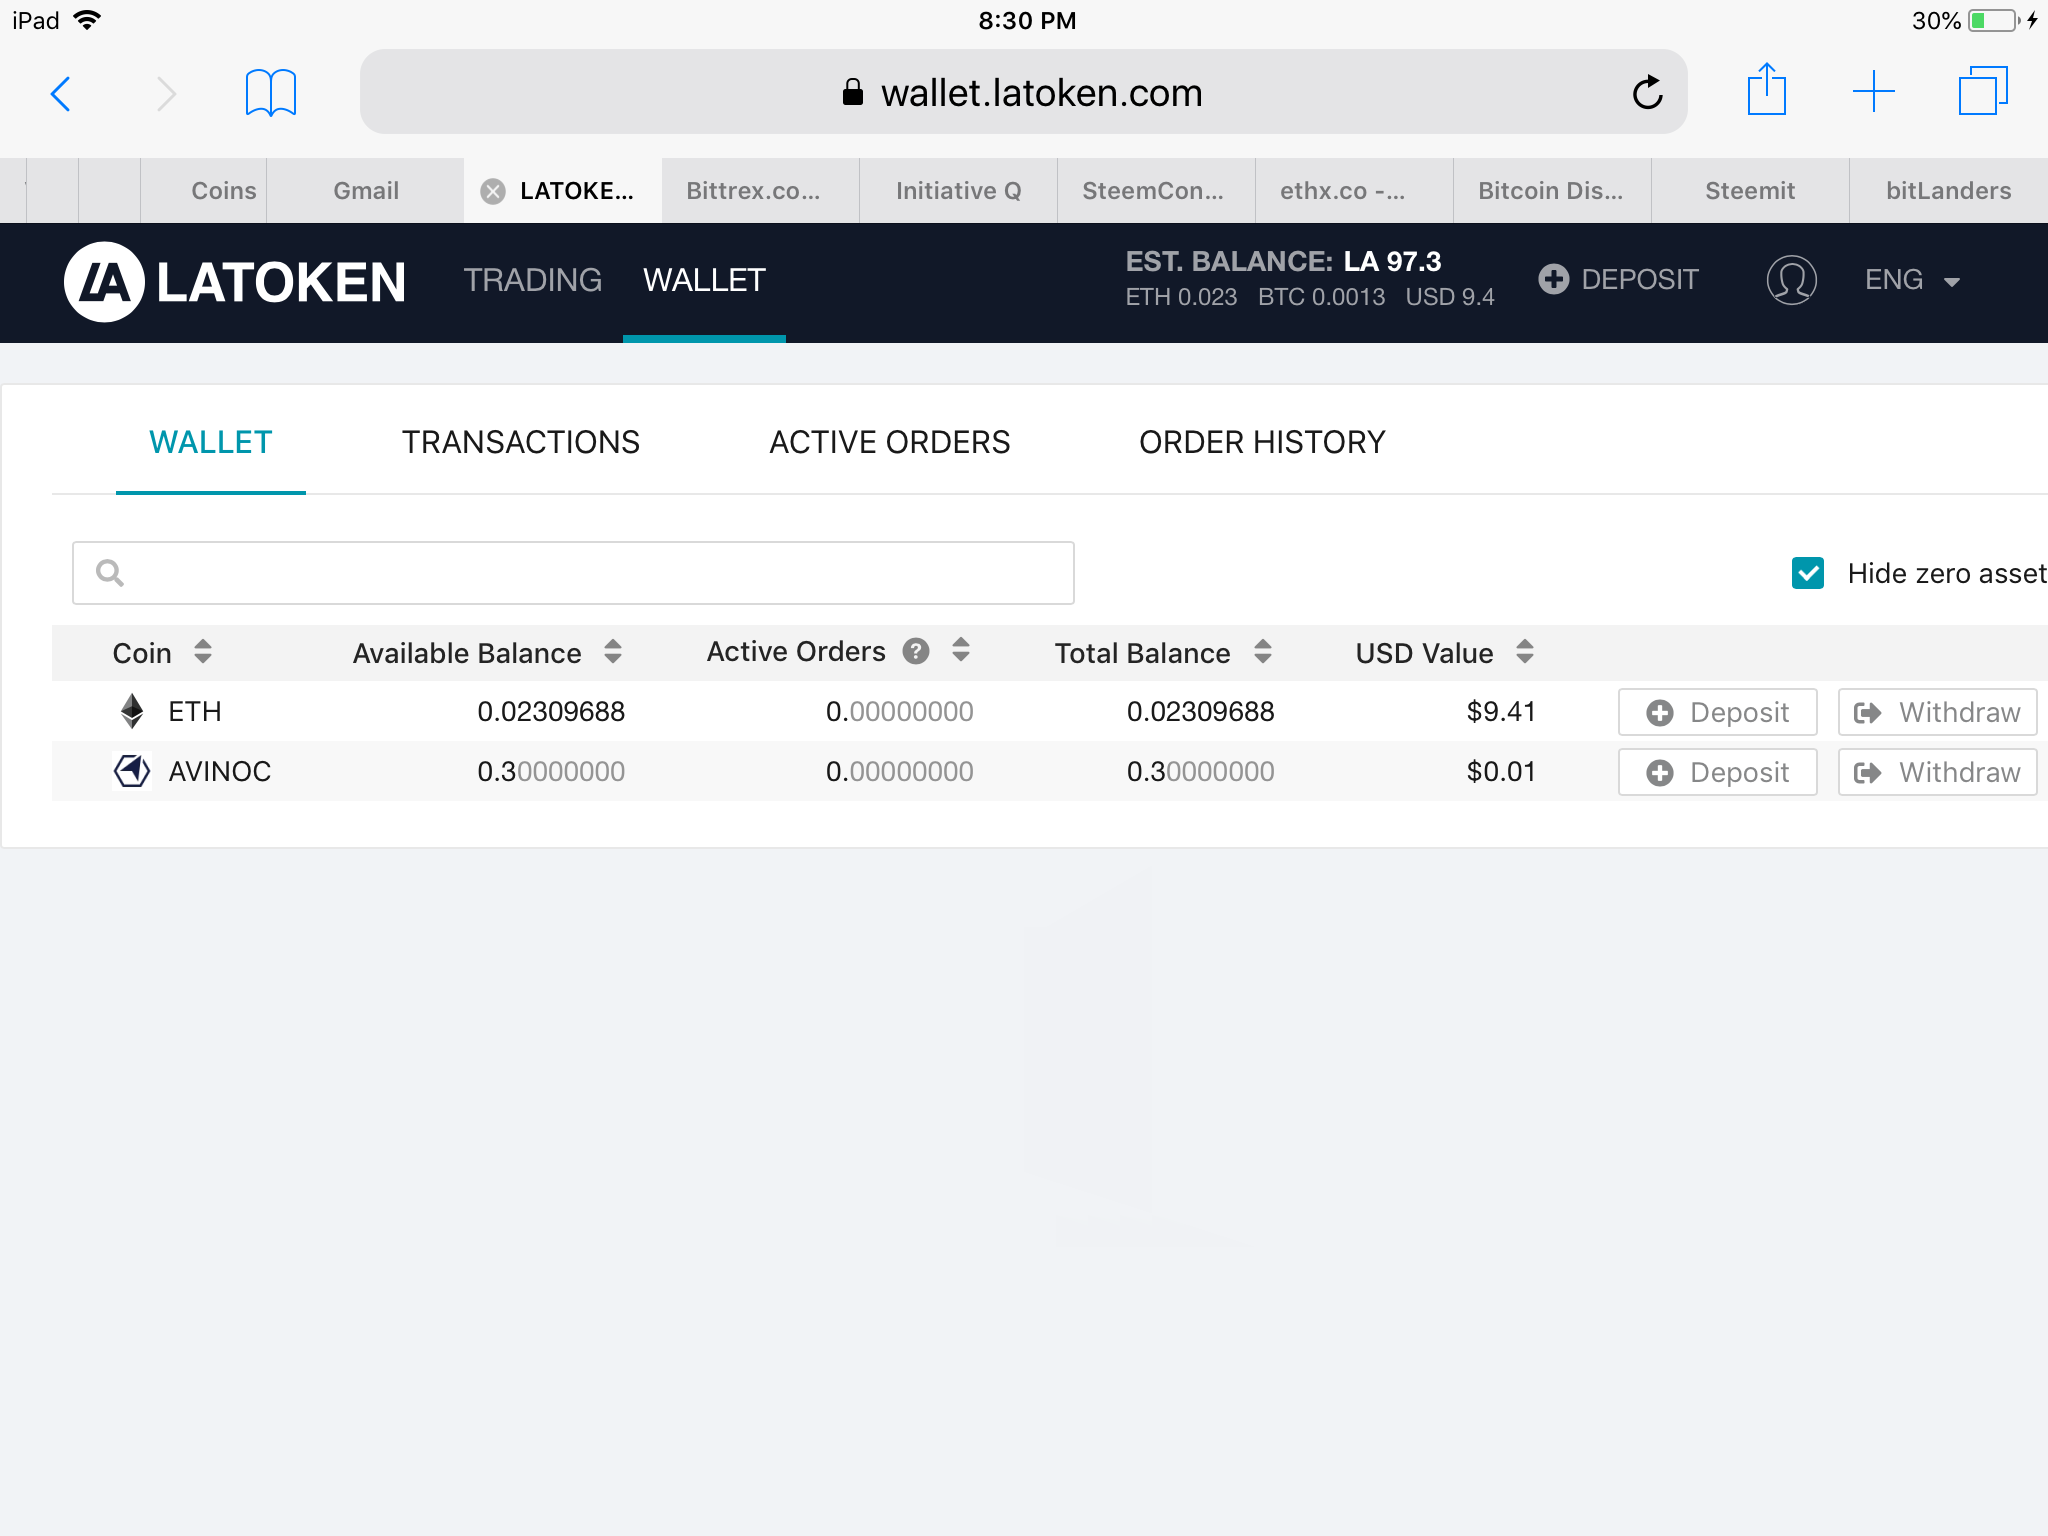Sort by Available Balance column arrows

[x=613, y=652]
